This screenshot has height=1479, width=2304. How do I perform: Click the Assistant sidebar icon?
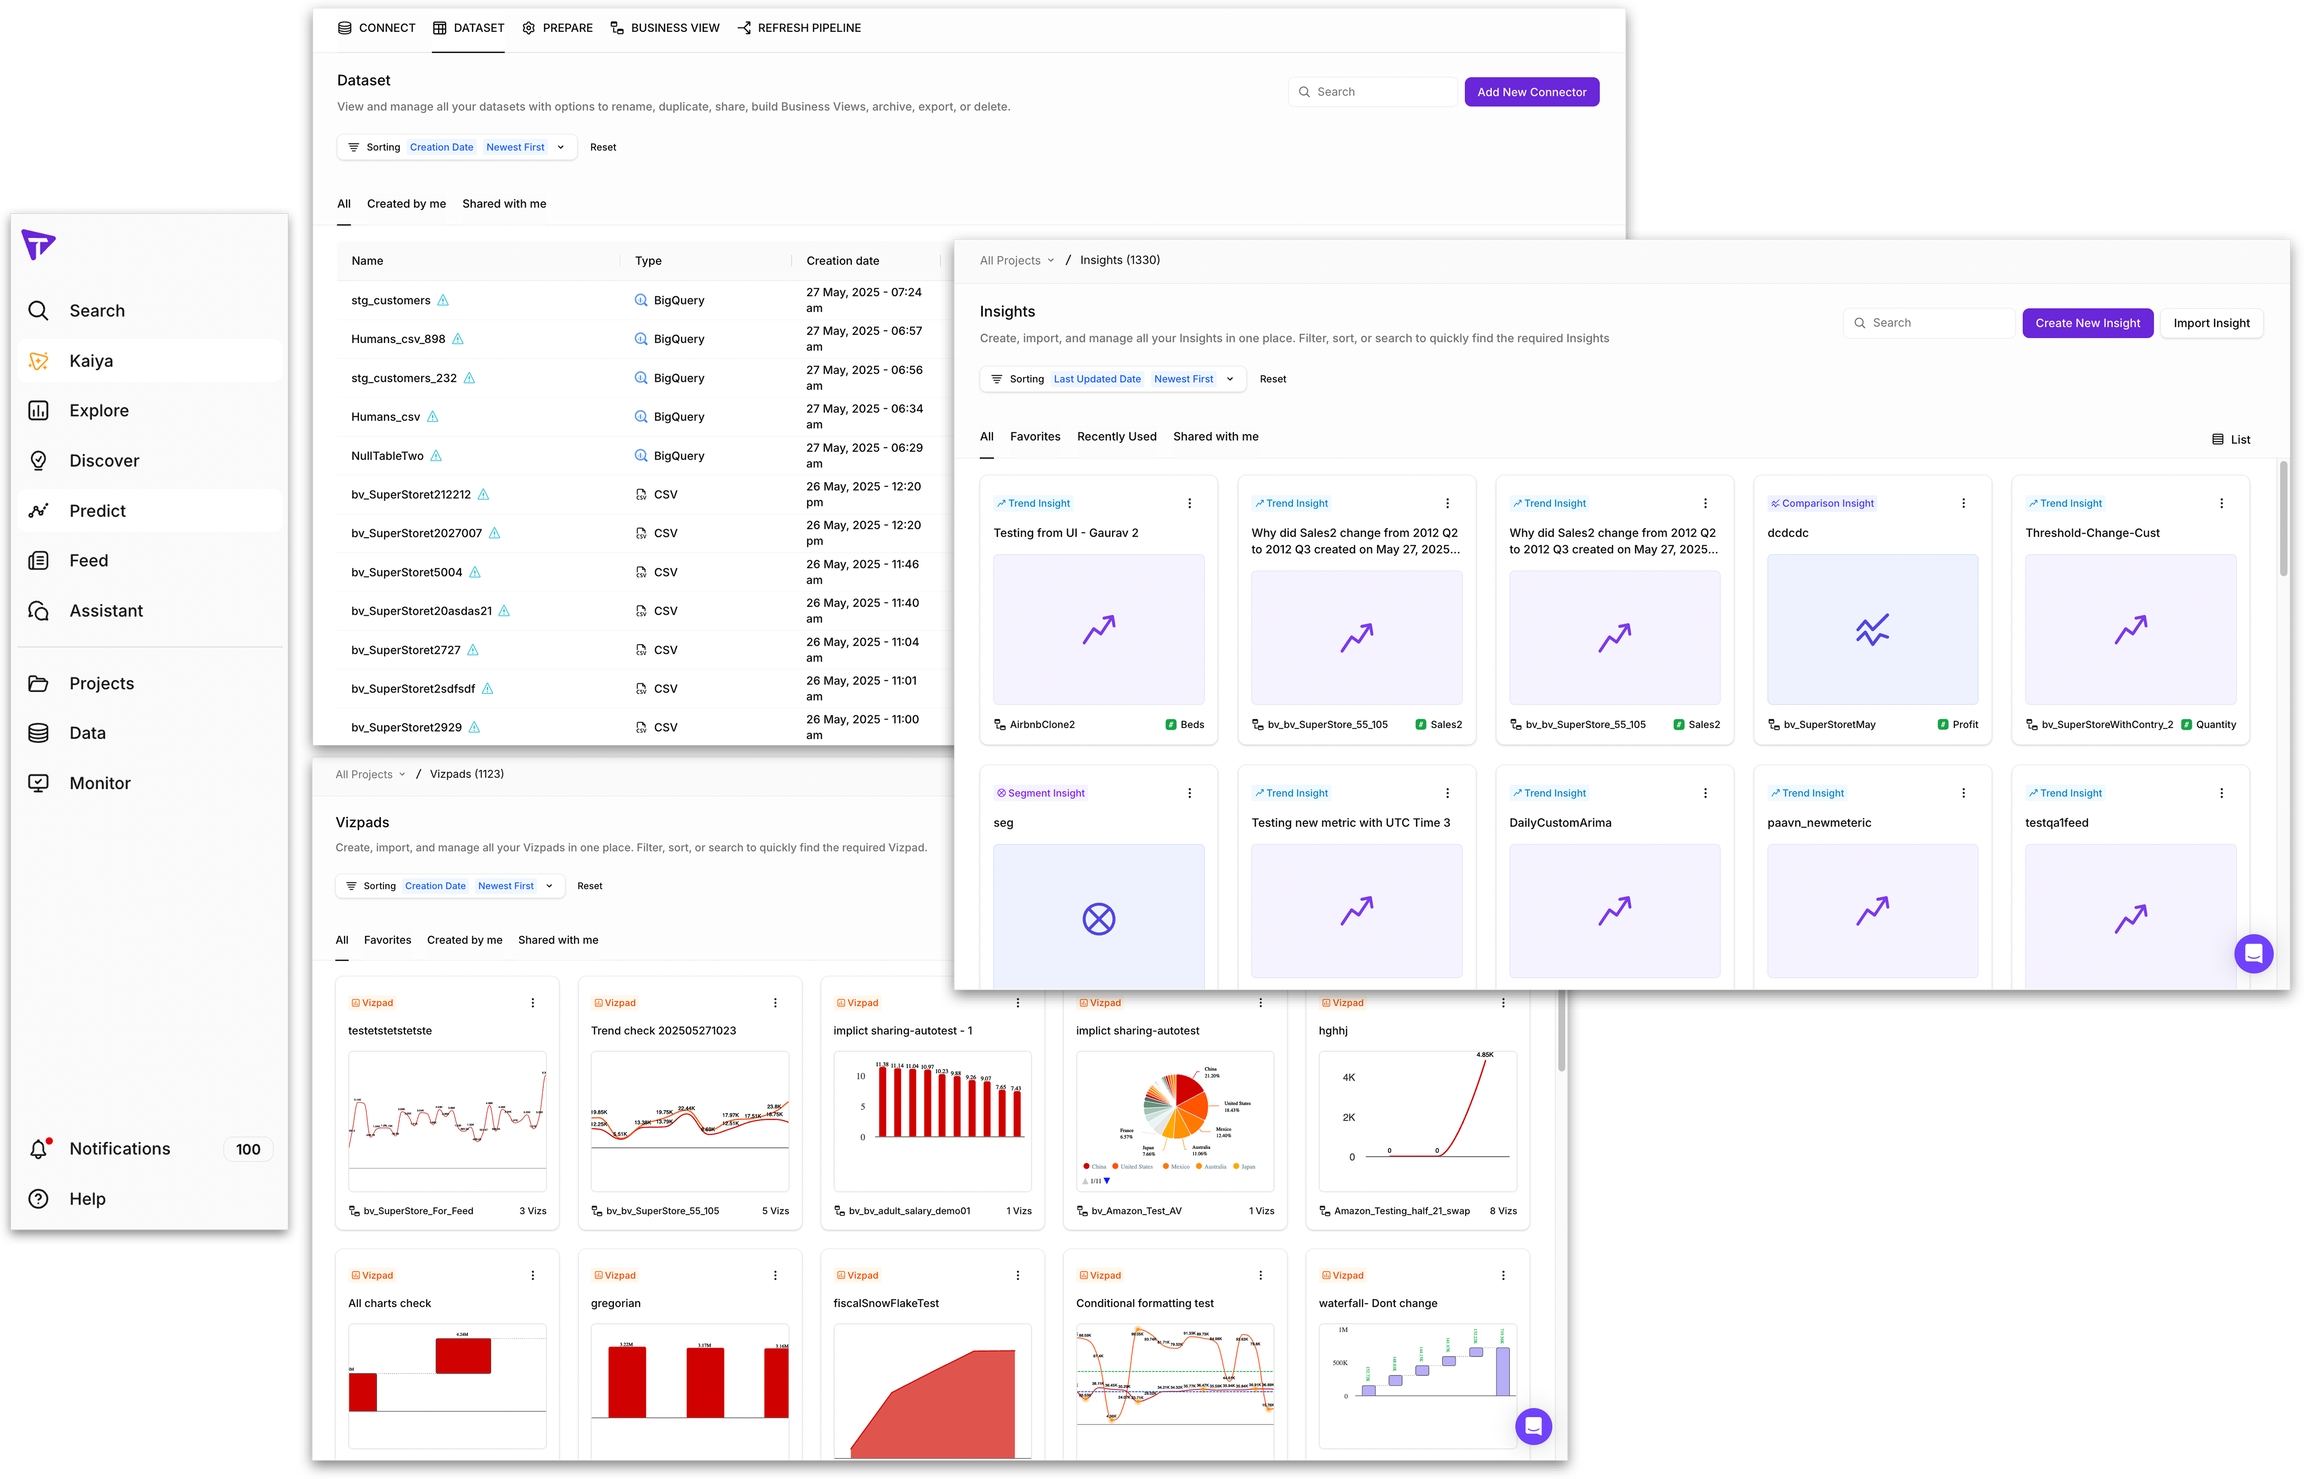click(38, 611)
